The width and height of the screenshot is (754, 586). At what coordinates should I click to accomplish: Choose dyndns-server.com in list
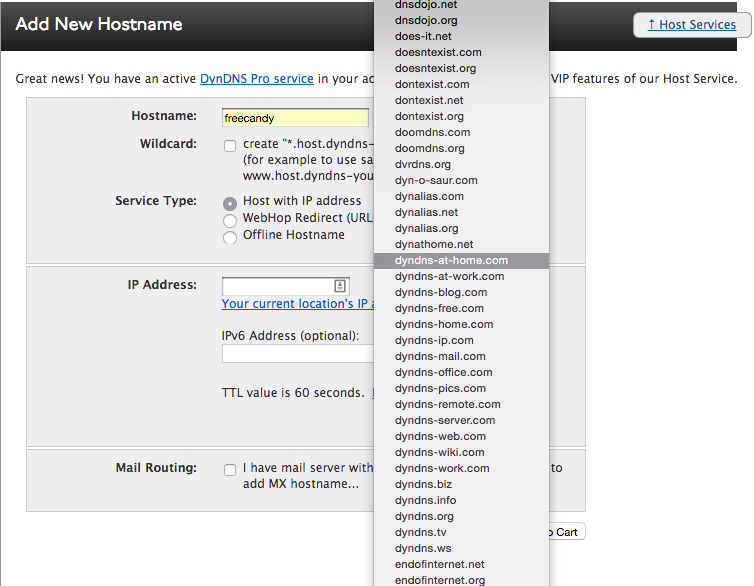click(x=444, y=420)
